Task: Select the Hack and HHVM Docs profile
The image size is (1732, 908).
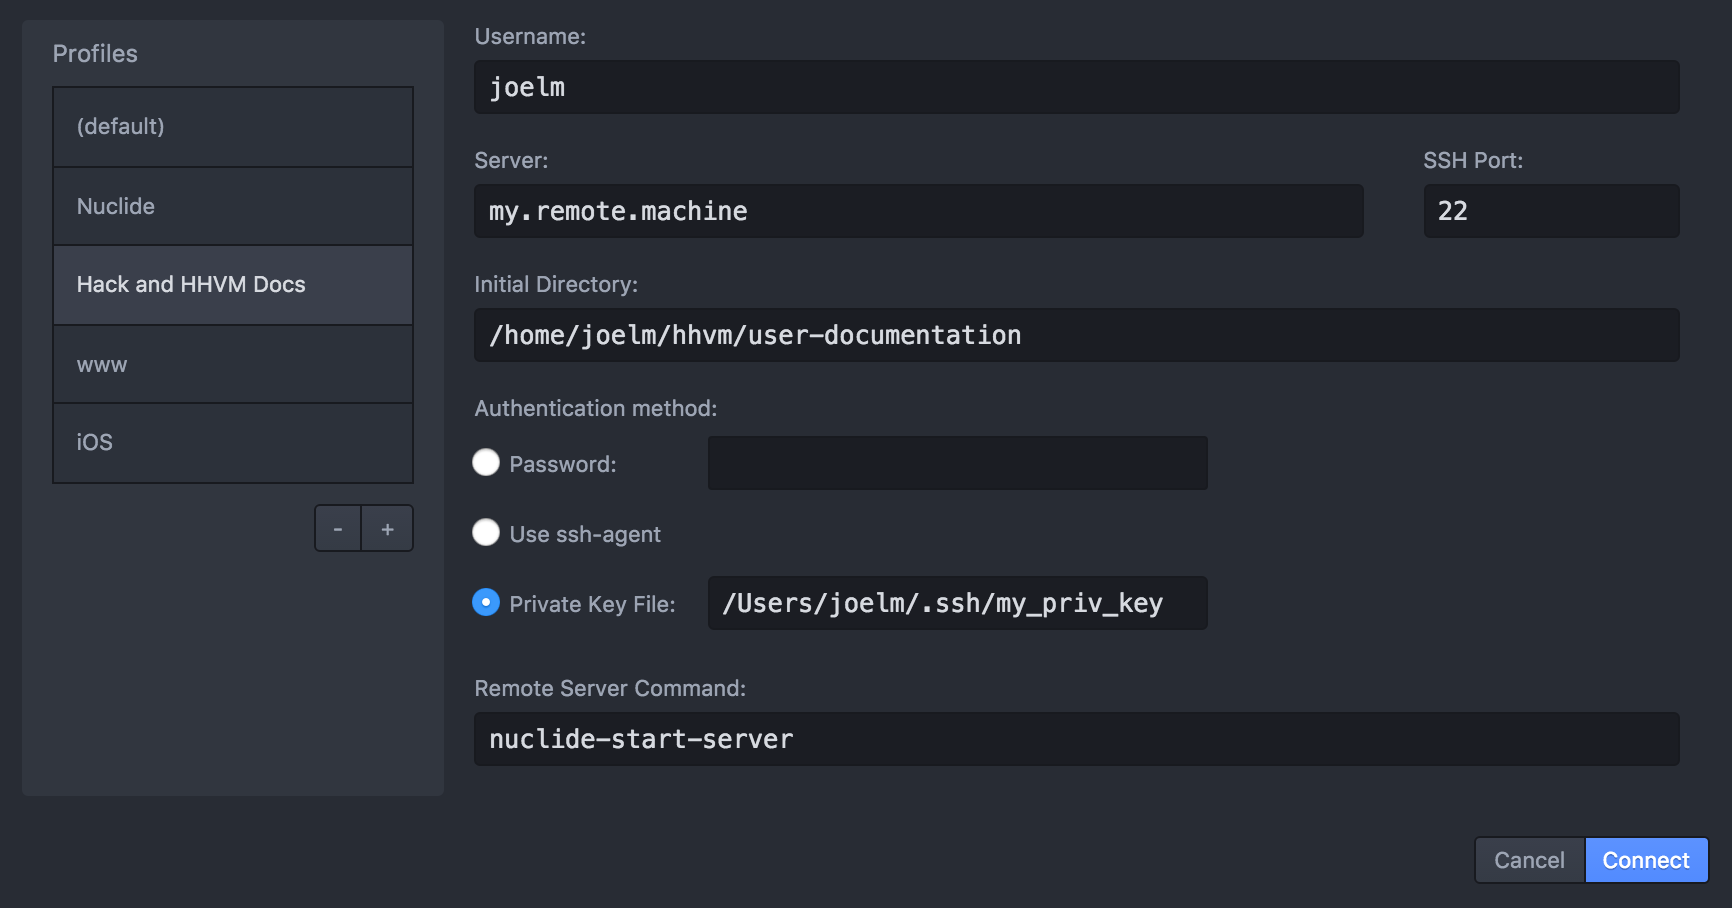Action: [233, 285]
